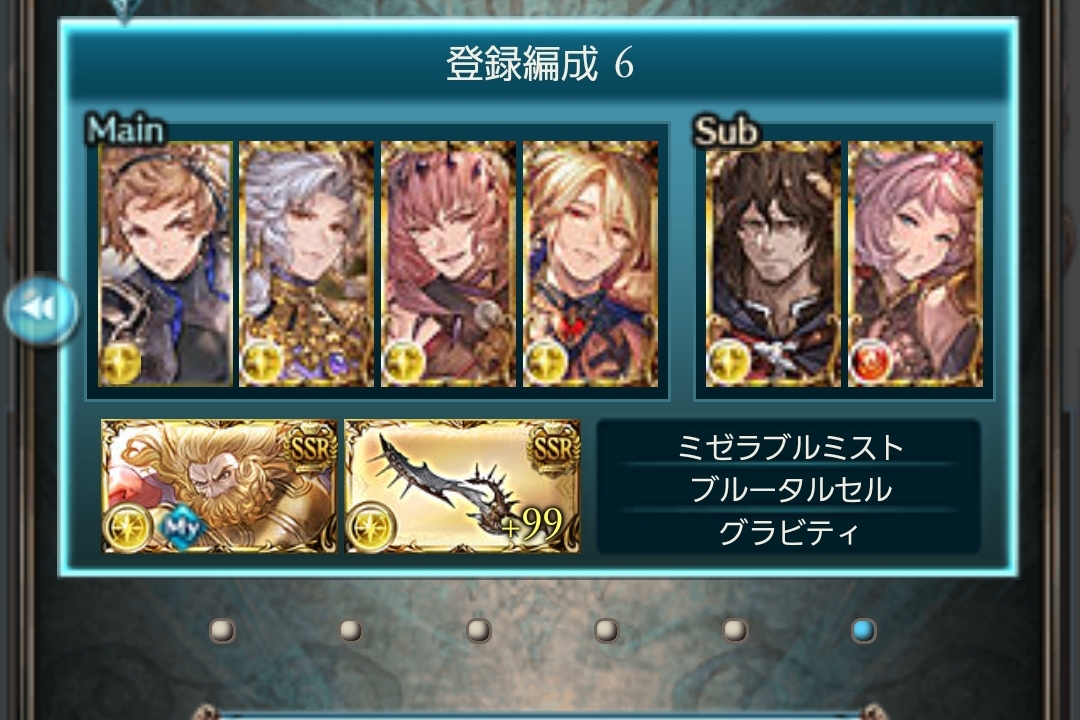Image resolution: width=1080 pixels, height=720 pixels.
Task: Go to third party page dot
Action: tap(479, 630)
